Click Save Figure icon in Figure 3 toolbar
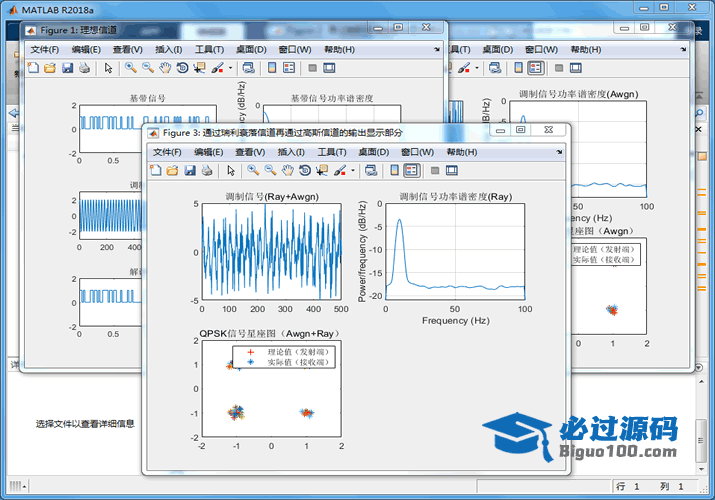The width and height of the screenshot is (715, 500). [189, 171]
